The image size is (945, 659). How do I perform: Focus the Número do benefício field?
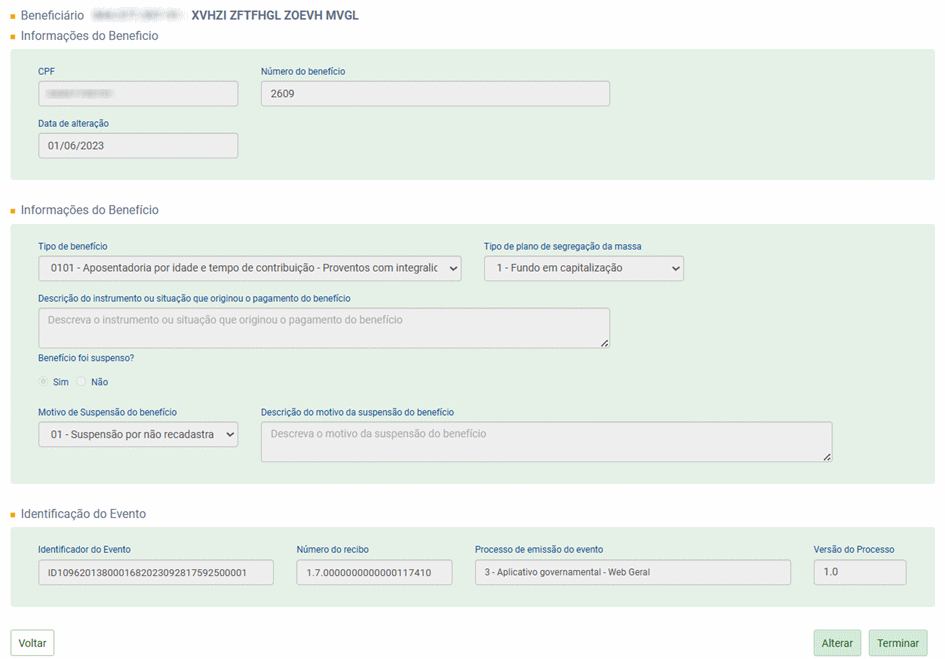(434, 94)
